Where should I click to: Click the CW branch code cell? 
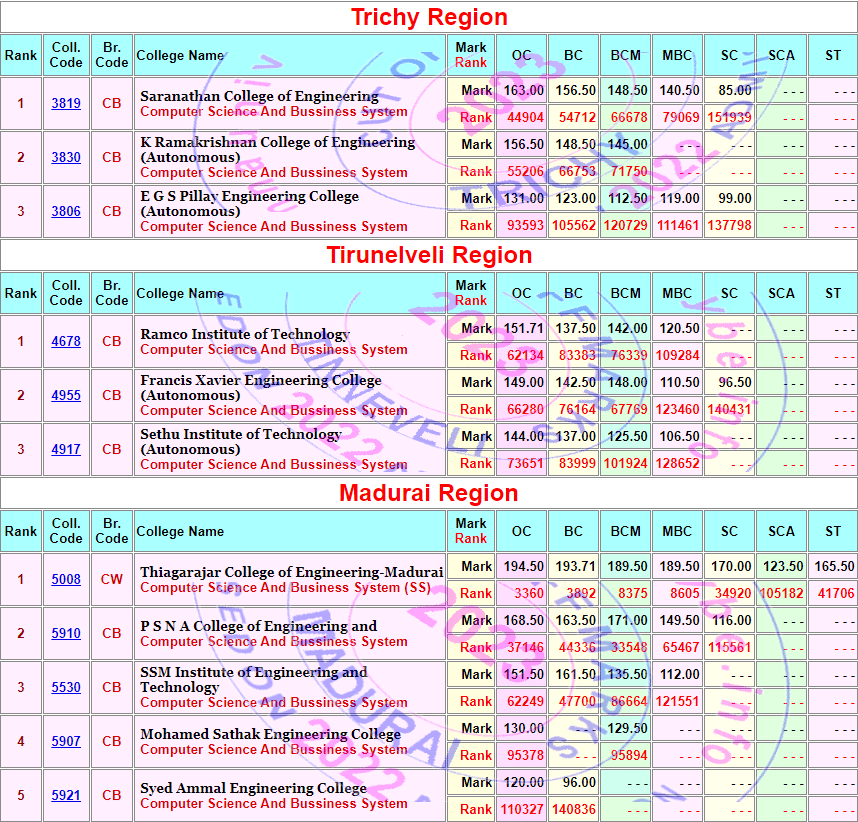pyautogui.click(x=112, y=579)
